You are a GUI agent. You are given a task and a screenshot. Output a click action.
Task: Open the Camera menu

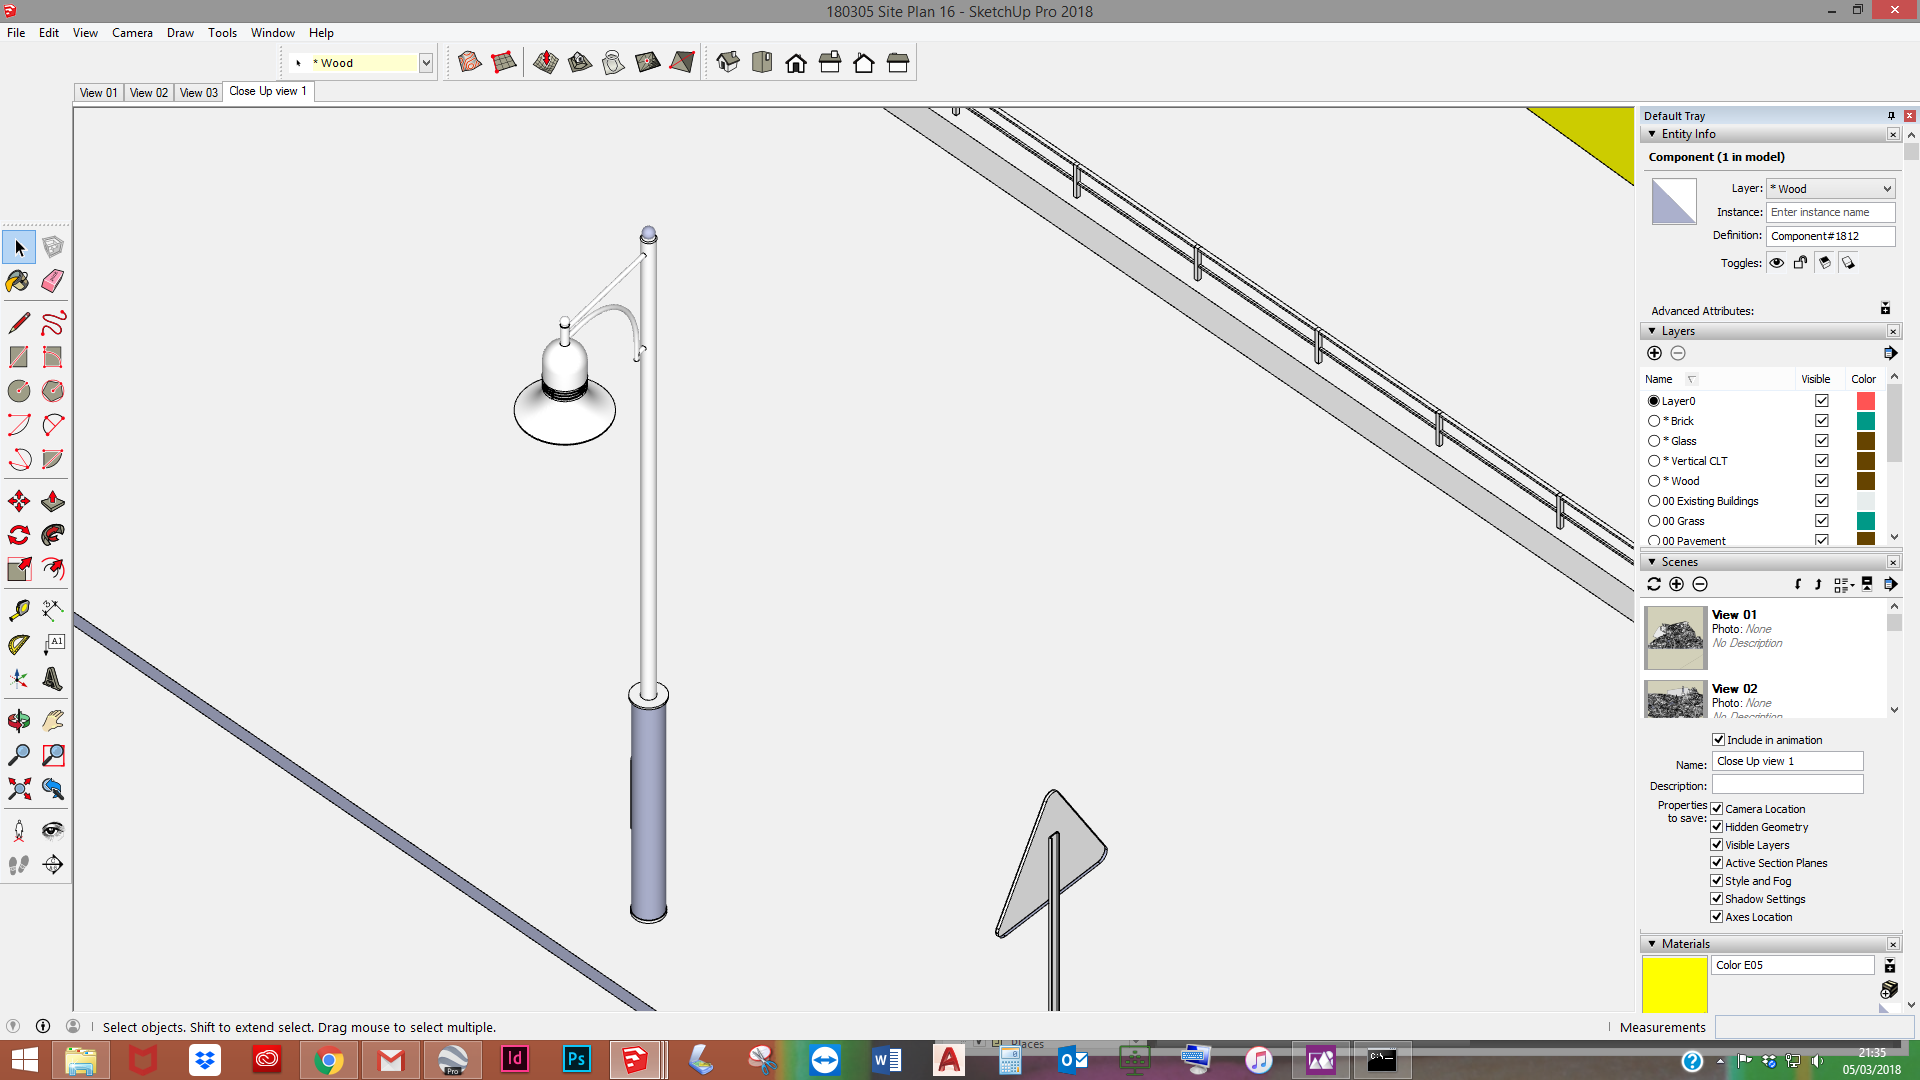point(132,33)
